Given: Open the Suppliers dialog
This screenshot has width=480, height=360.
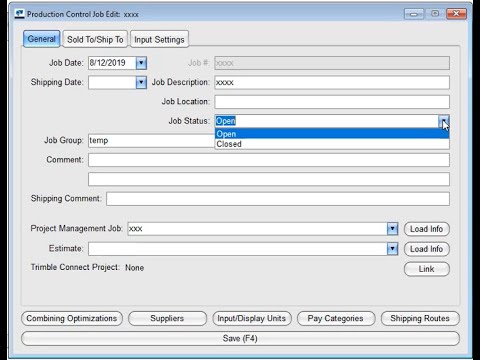Looking at the screenshot, I should point(167,318).
